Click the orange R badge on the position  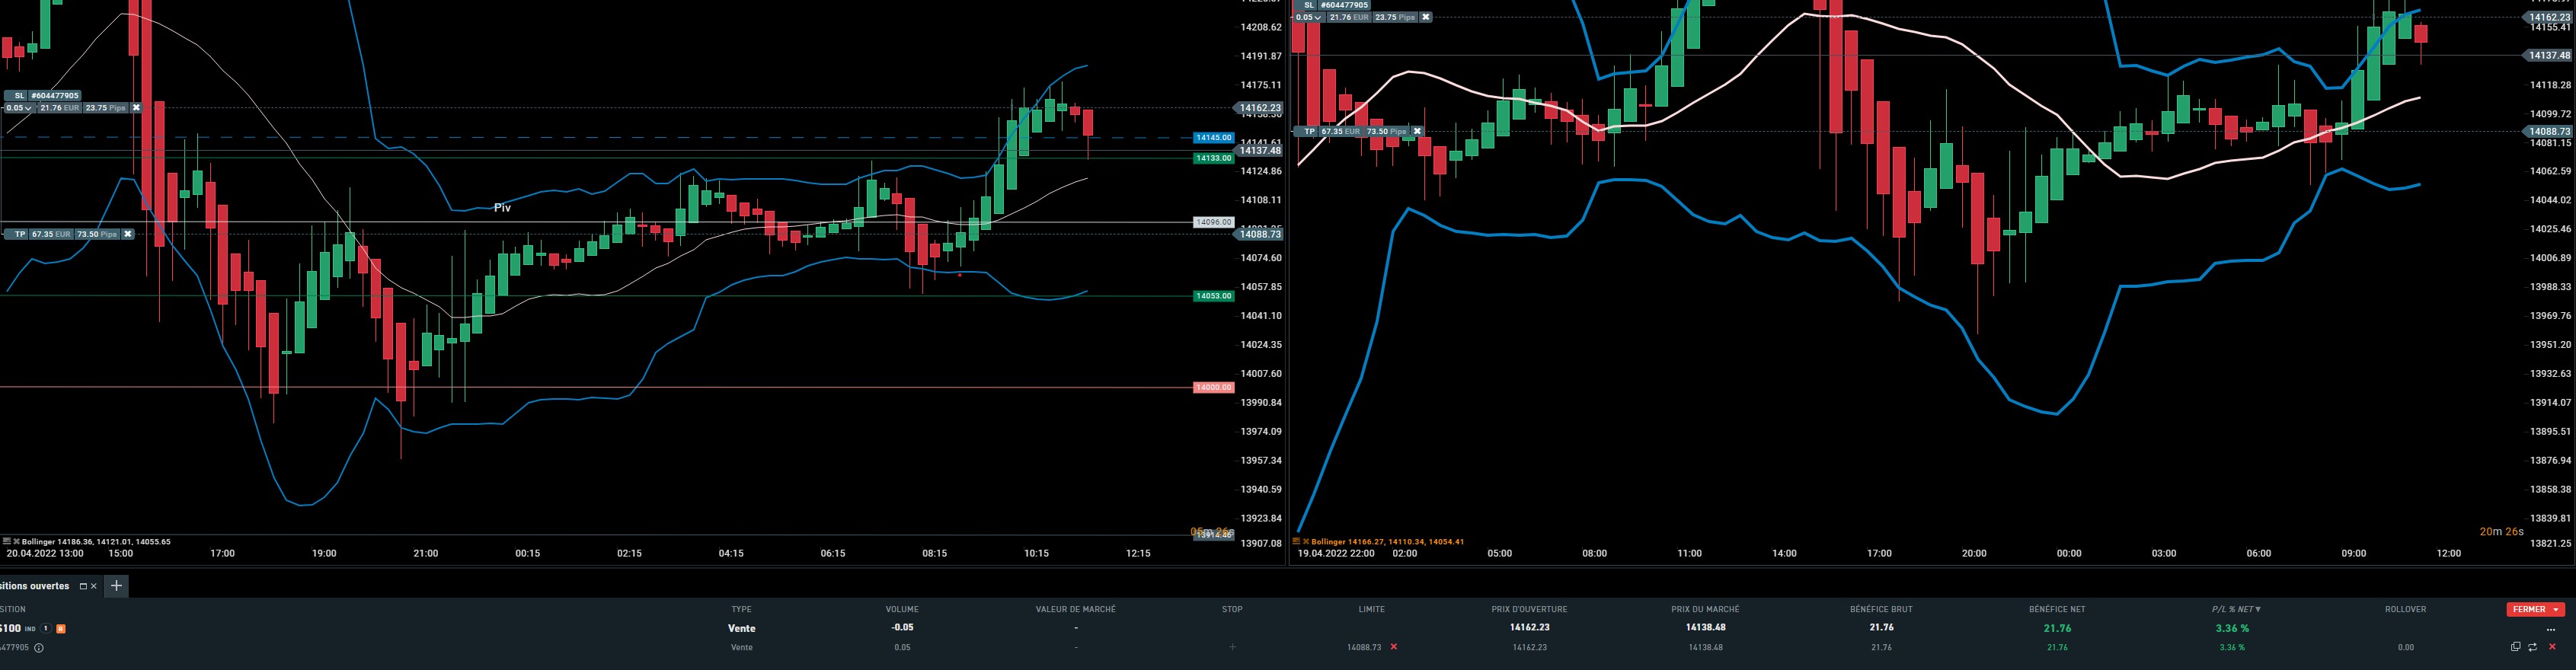point(61,629)
